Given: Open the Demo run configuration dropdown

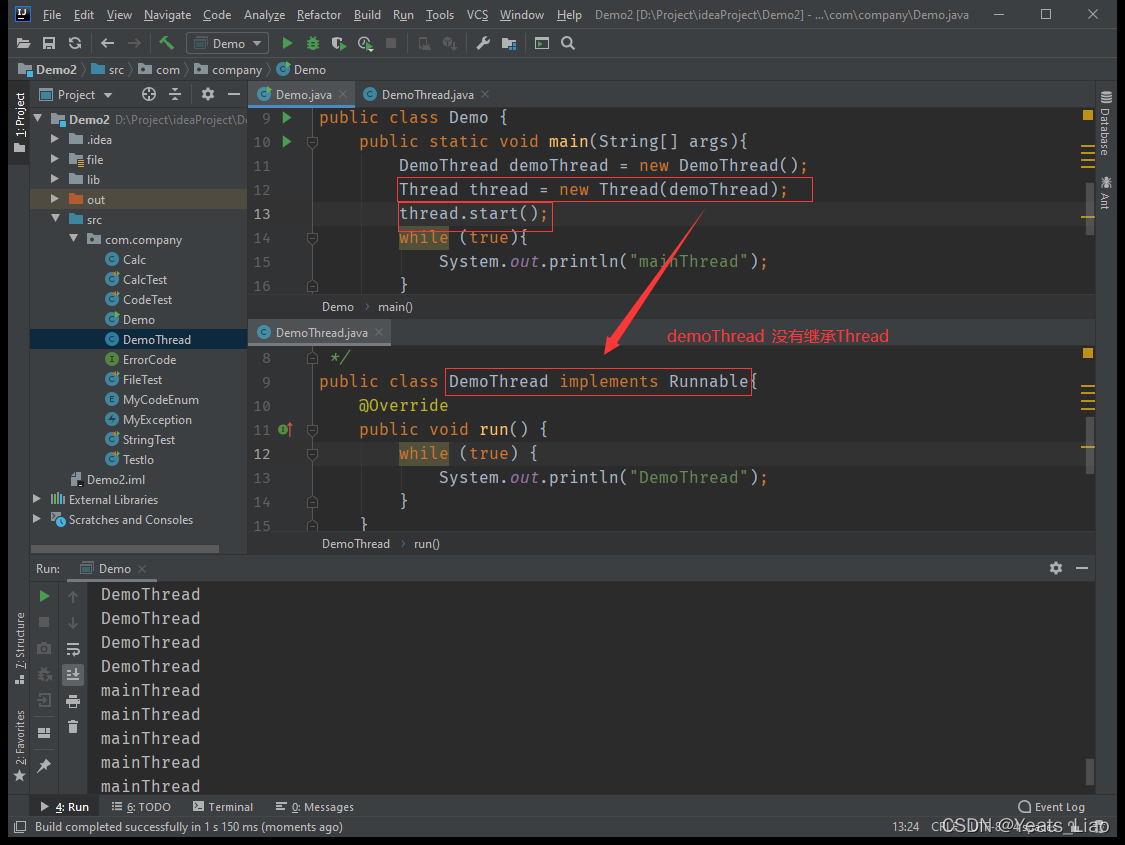Looking at the screenshot, I should pos(227,44).
